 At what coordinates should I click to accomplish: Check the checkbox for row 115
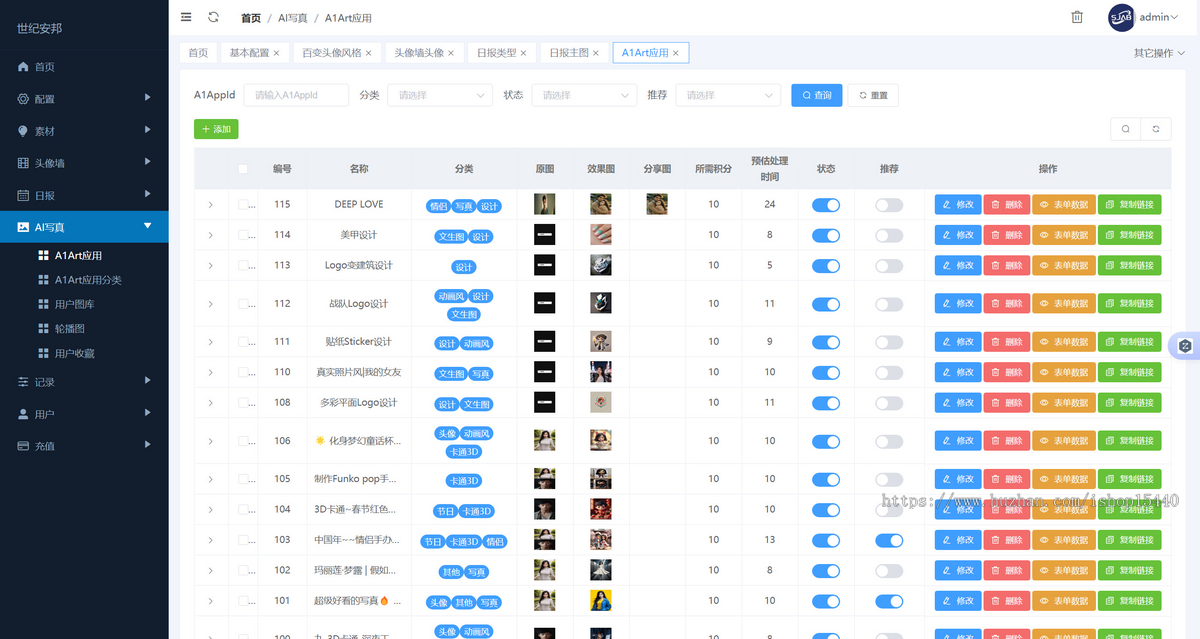tap(243, 204)
